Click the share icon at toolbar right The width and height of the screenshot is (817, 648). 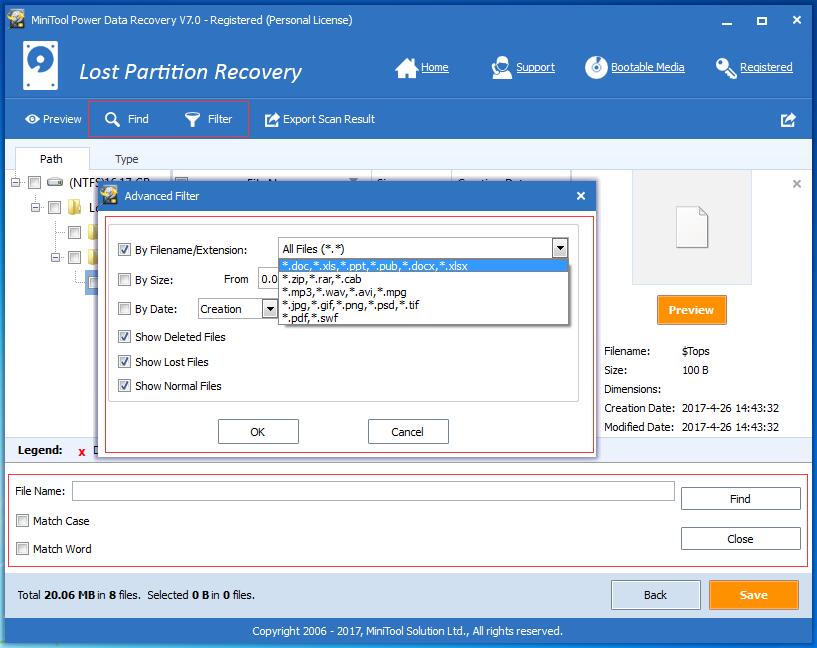tap(788, 118)
